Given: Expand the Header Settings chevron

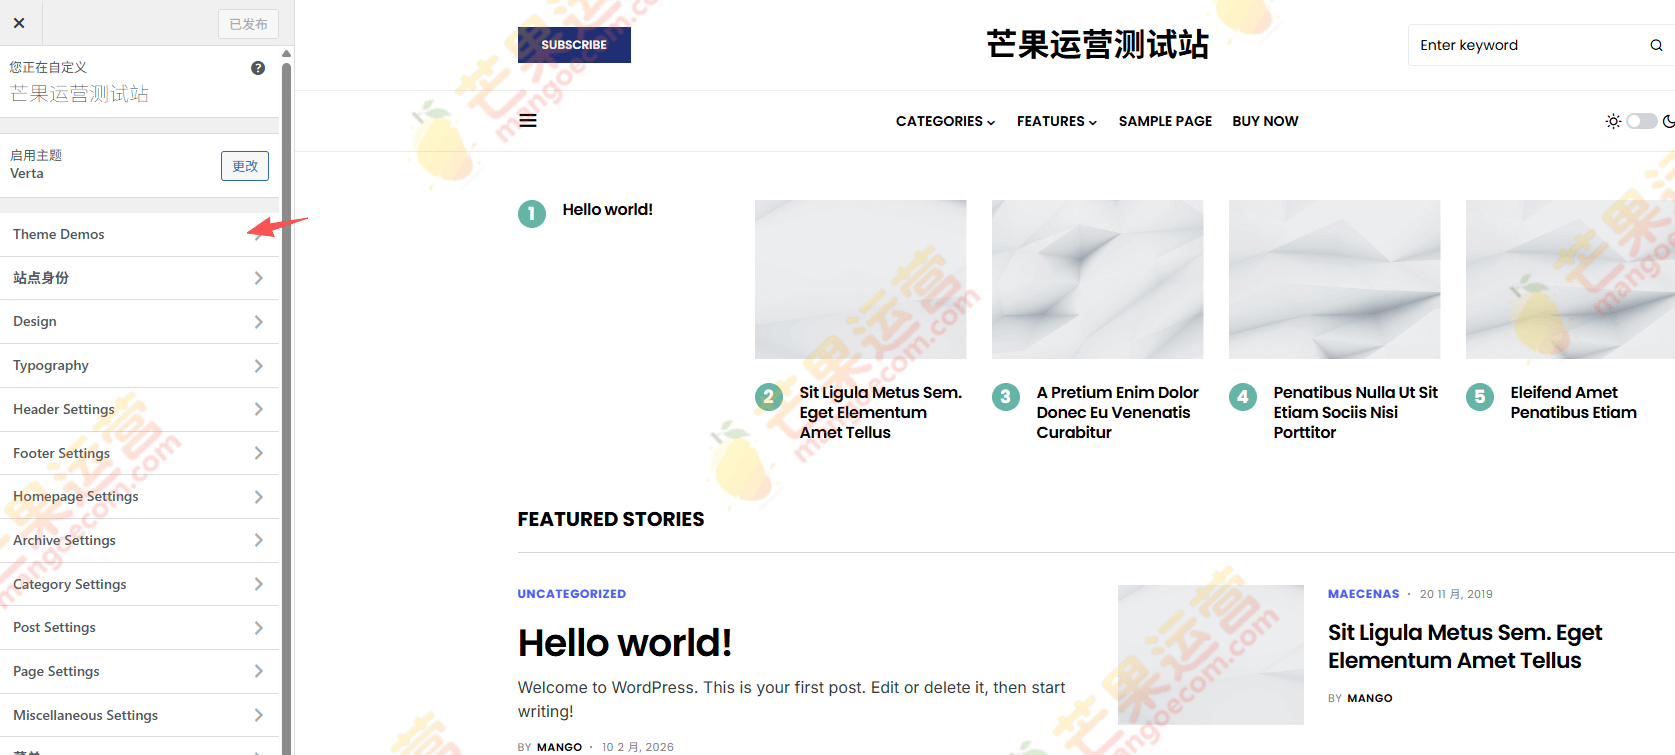Looking at the screenshot, I should (258, 409).
